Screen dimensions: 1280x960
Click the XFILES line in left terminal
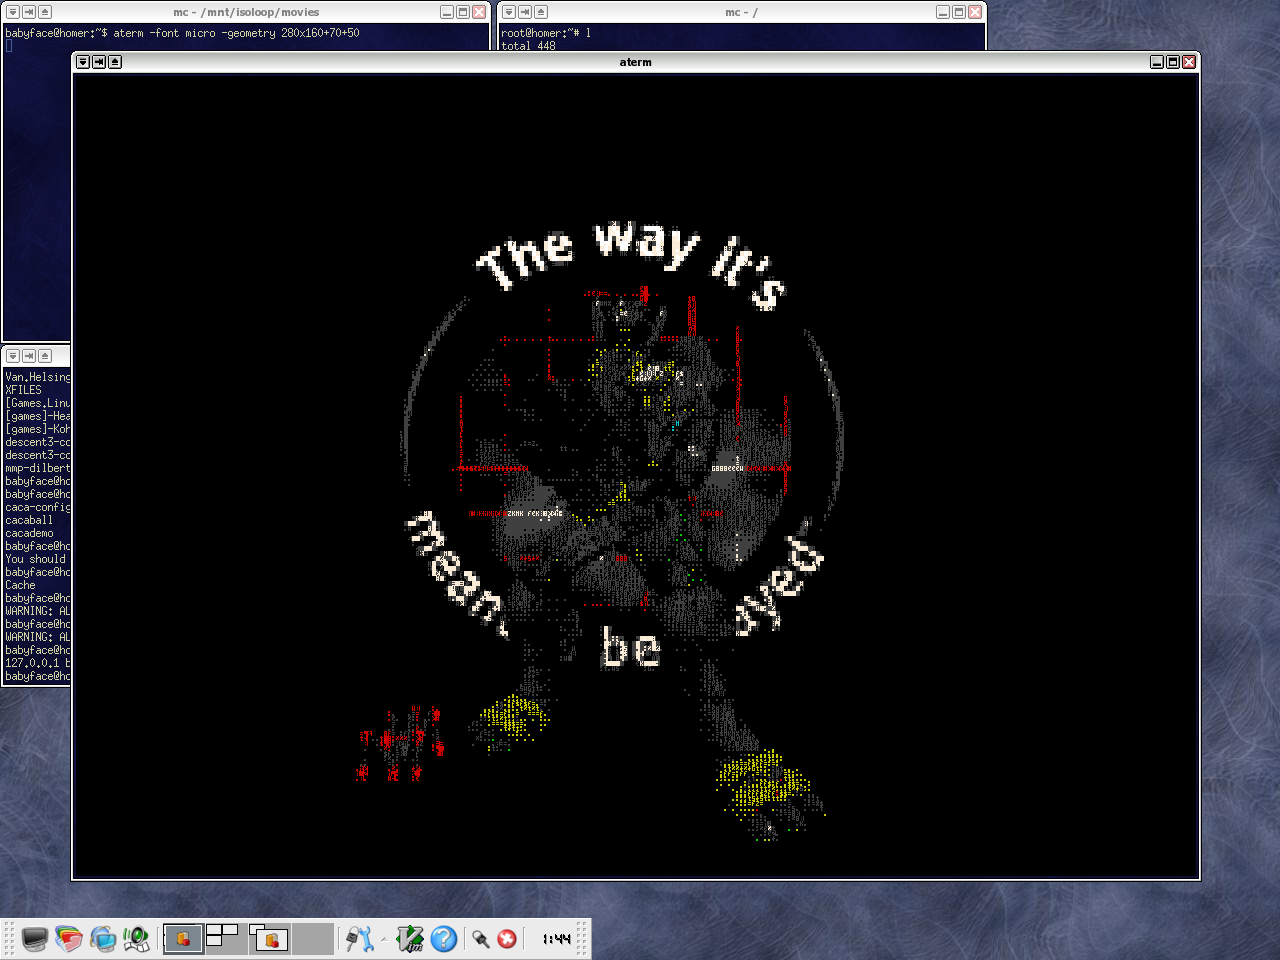point(24,390)
